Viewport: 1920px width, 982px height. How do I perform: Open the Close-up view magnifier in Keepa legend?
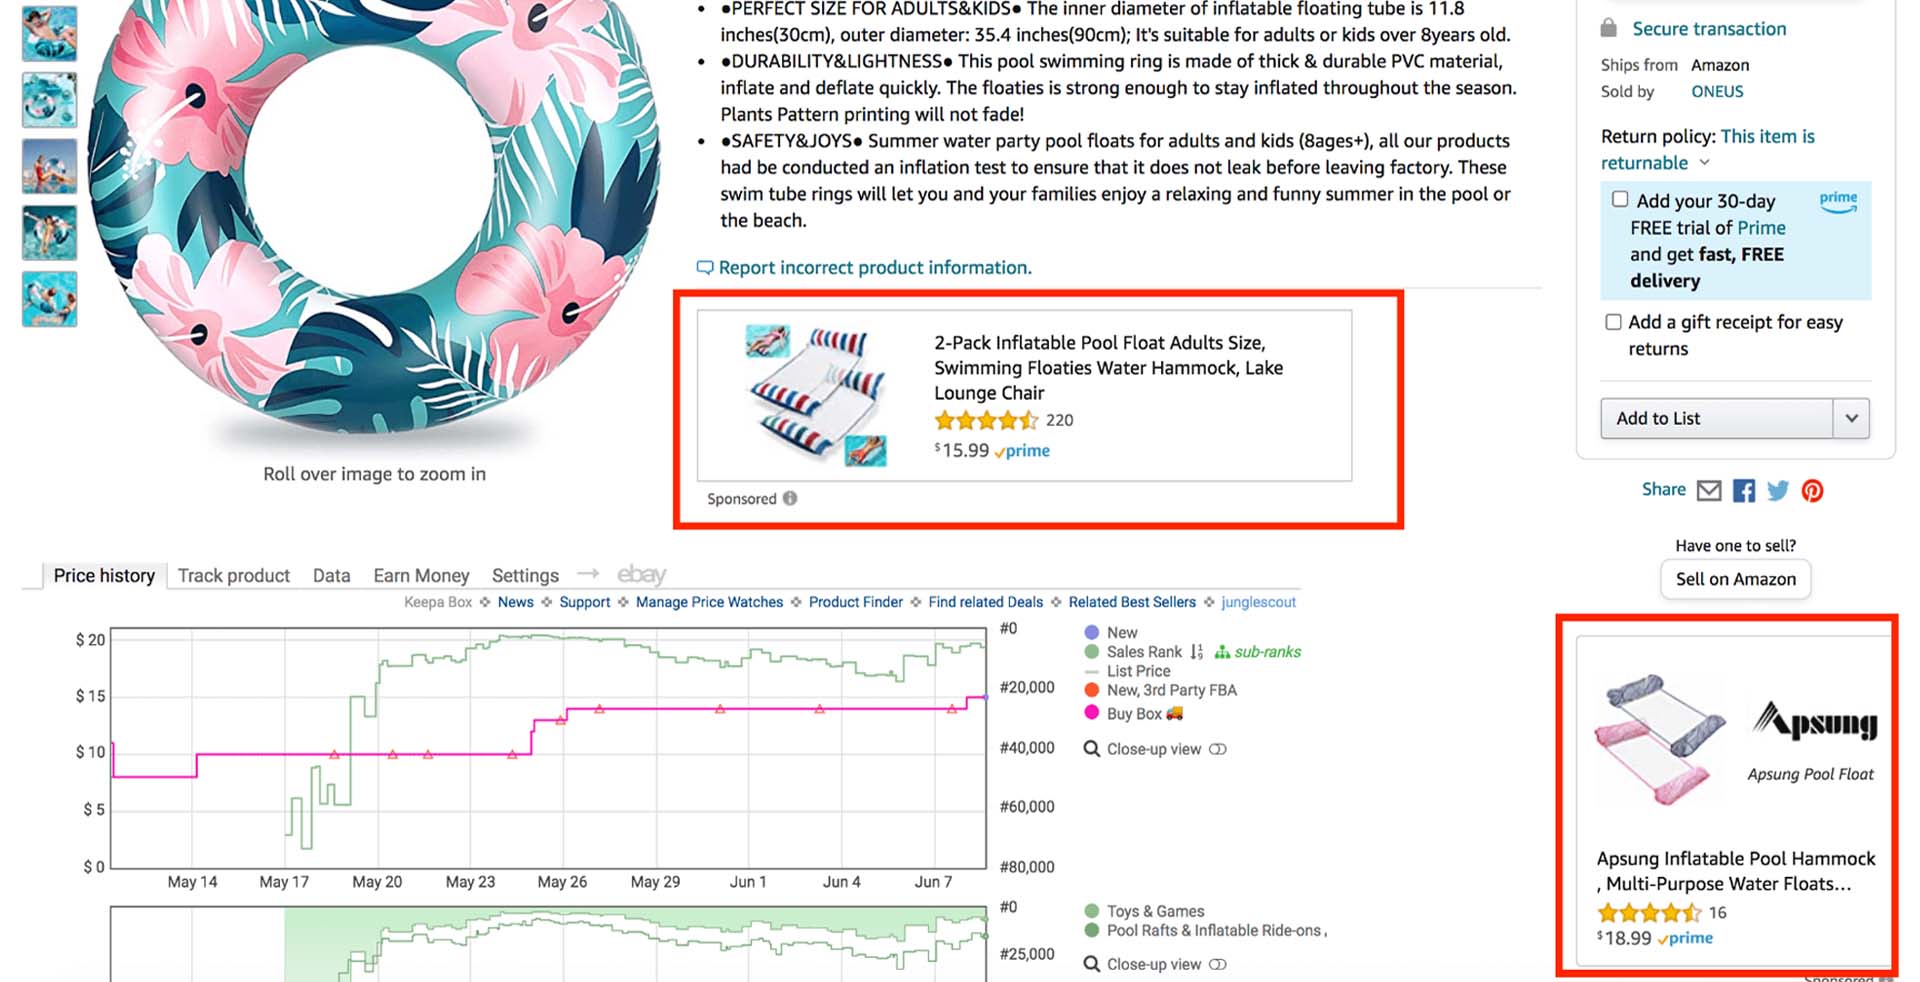pos(1091,748)
